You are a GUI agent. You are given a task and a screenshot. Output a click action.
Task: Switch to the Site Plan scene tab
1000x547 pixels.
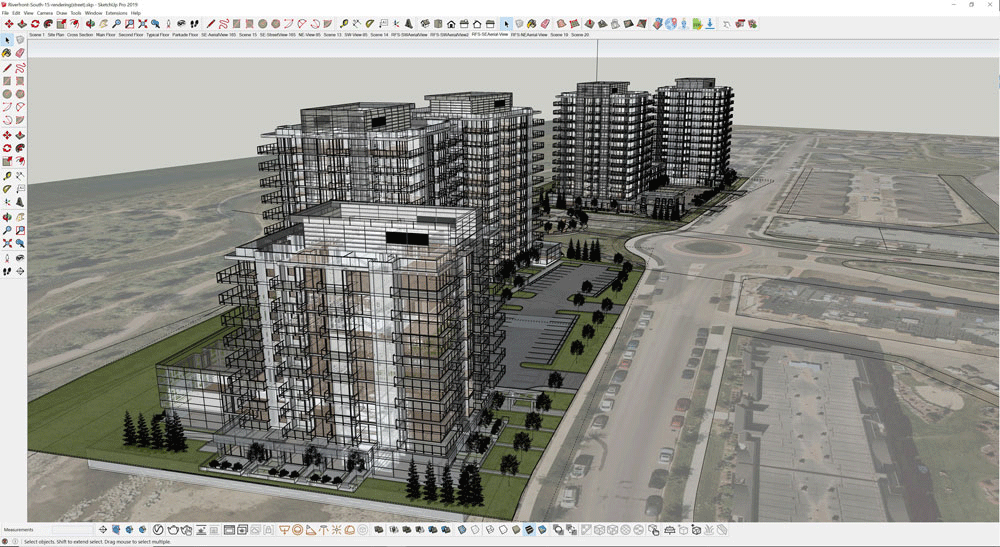point(56,34)
